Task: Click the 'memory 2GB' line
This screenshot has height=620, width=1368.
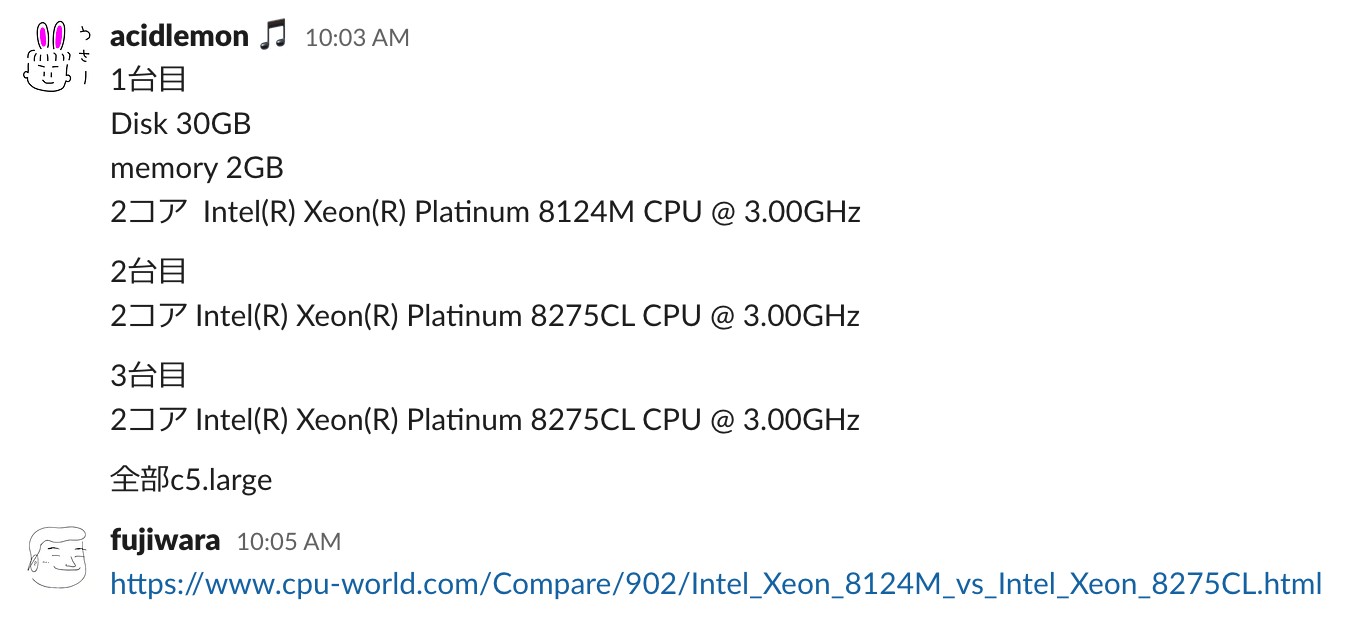Action: 197,168
